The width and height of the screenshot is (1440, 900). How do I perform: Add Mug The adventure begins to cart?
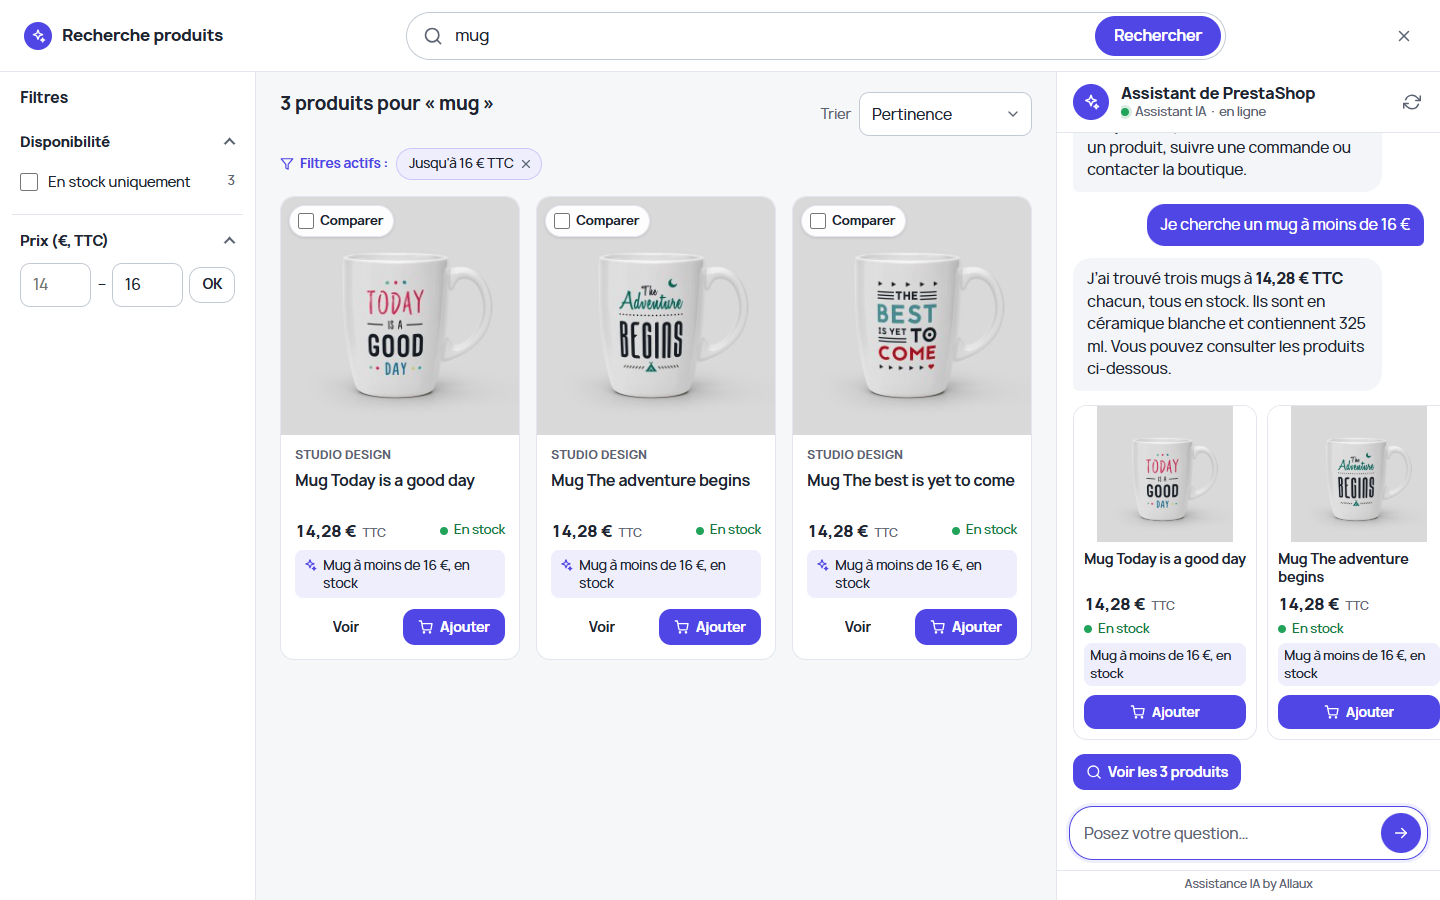tap(710, 627)
